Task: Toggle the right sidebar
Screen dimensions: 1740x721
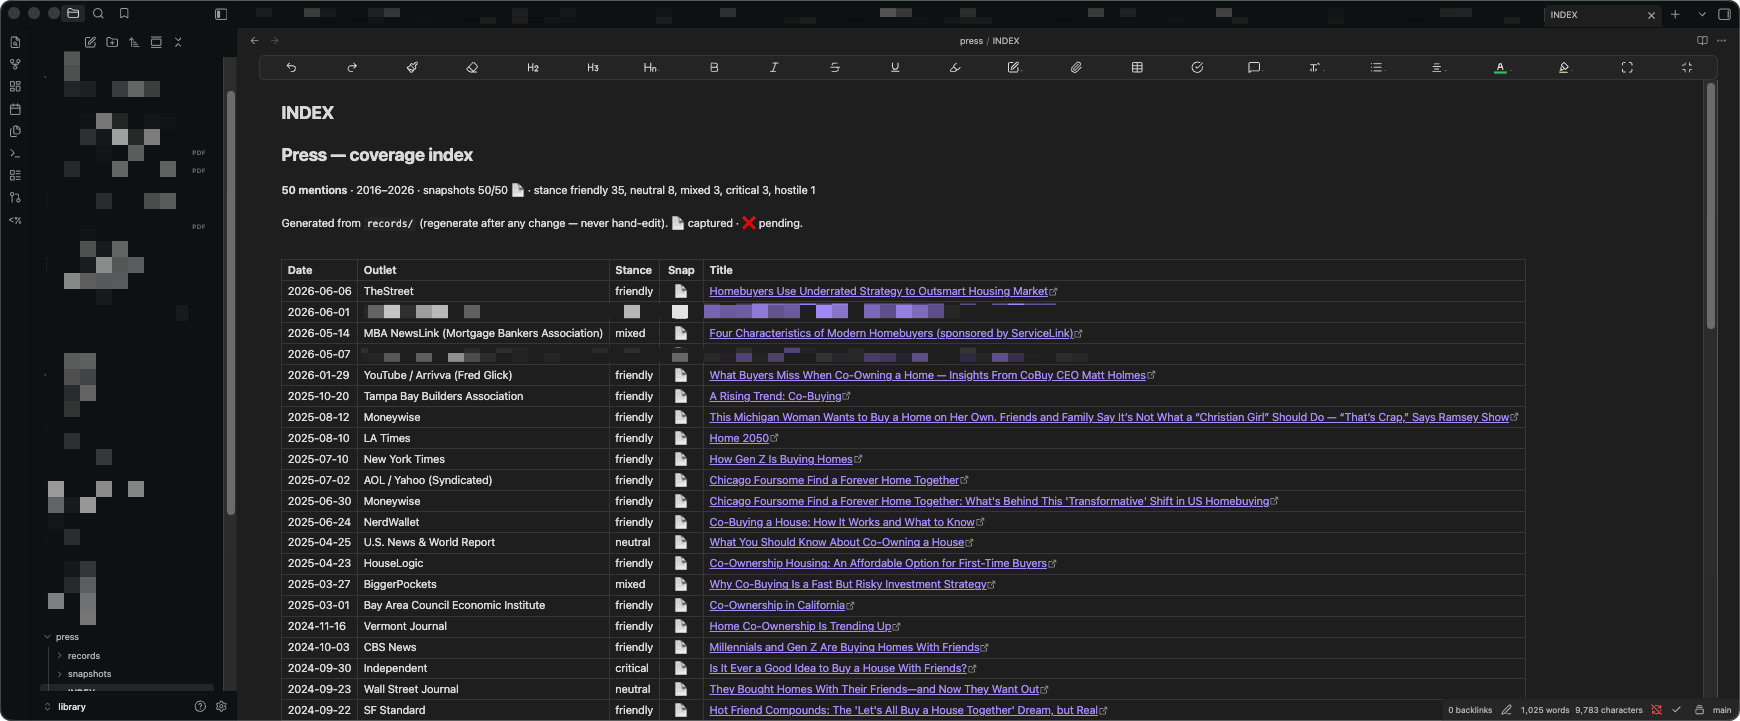Action: pos(1724,14)
